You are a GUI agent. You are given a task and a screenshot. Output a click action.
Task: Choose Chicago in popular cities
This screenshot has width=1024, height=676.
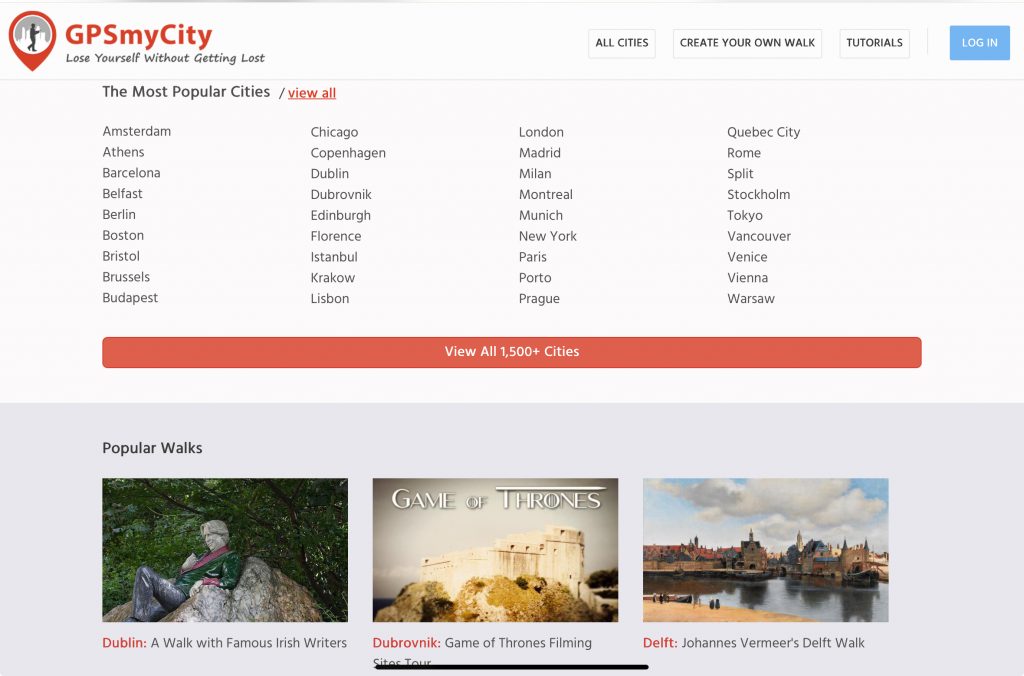(x=334, y=132)
